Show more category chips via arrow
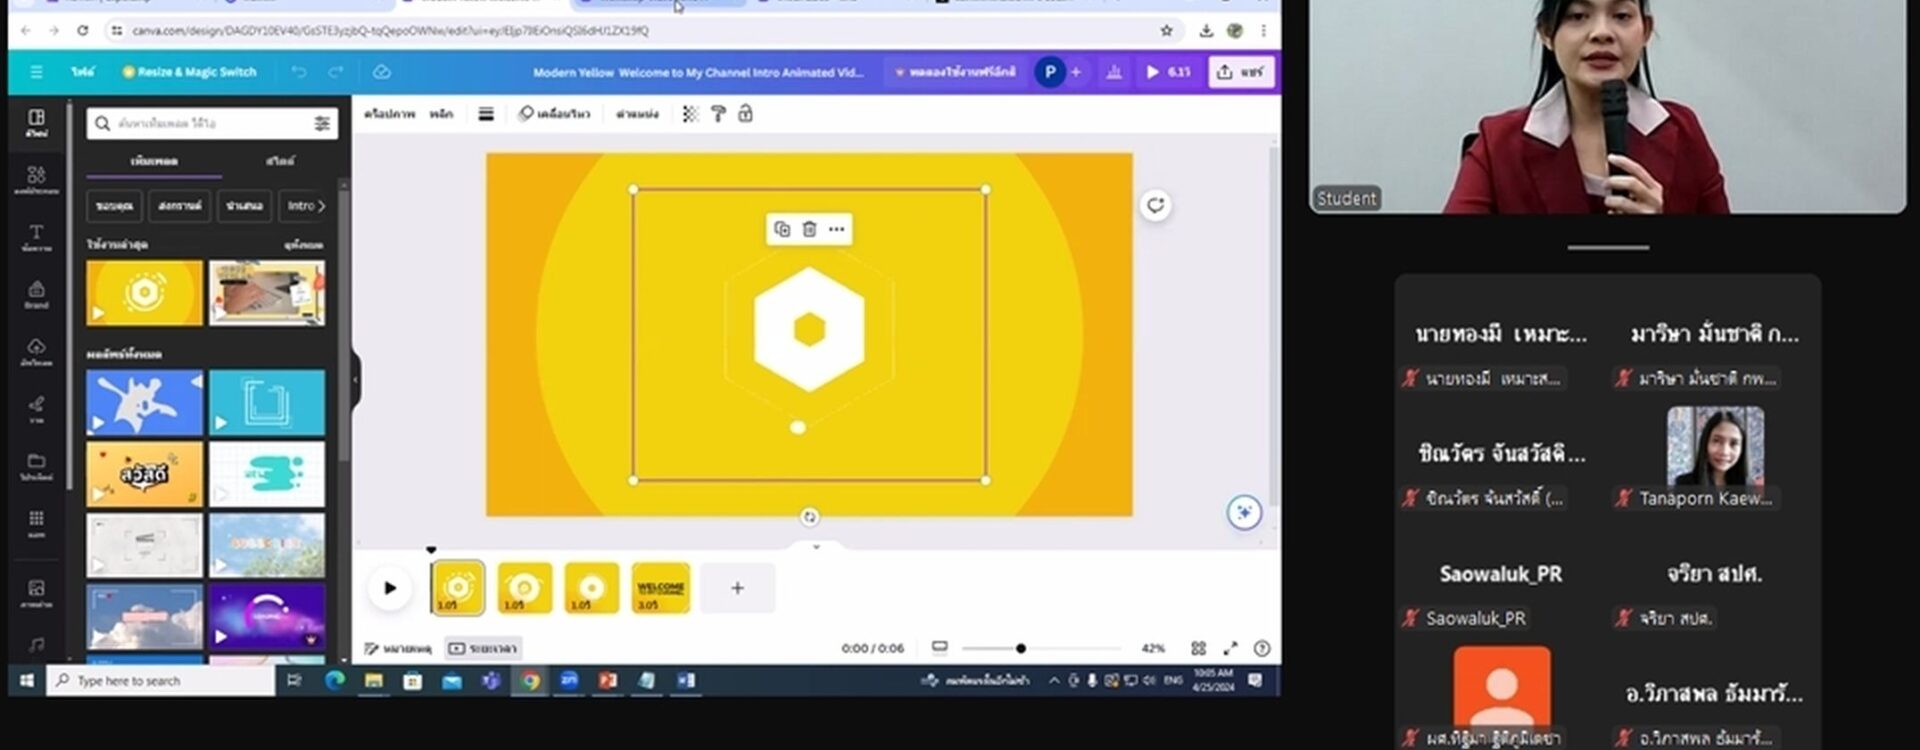 pos(322,206)
